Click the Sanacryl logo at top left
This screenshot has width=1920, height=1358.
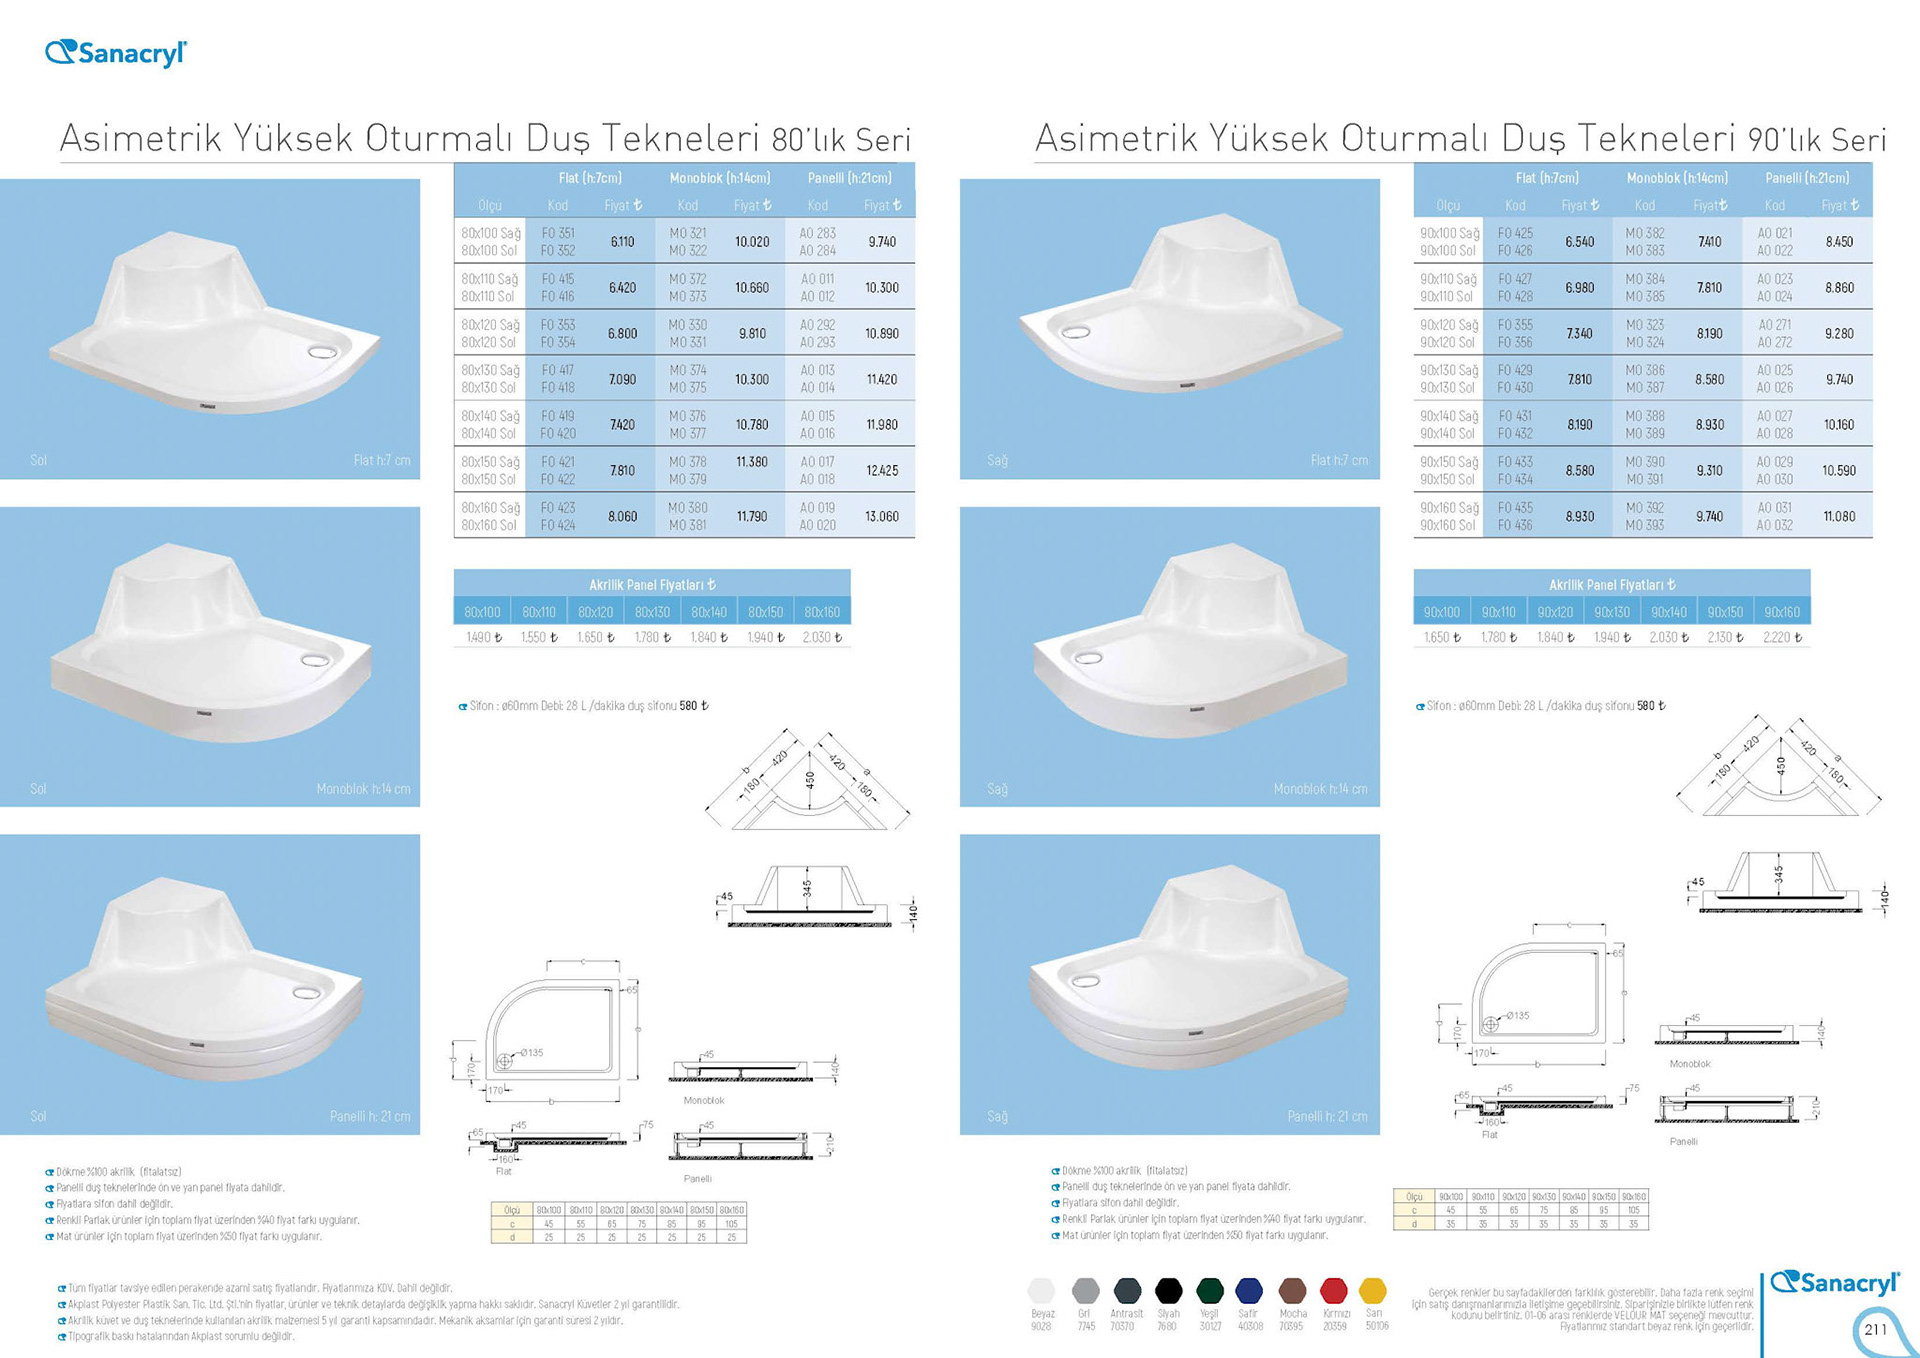point(116,53)
